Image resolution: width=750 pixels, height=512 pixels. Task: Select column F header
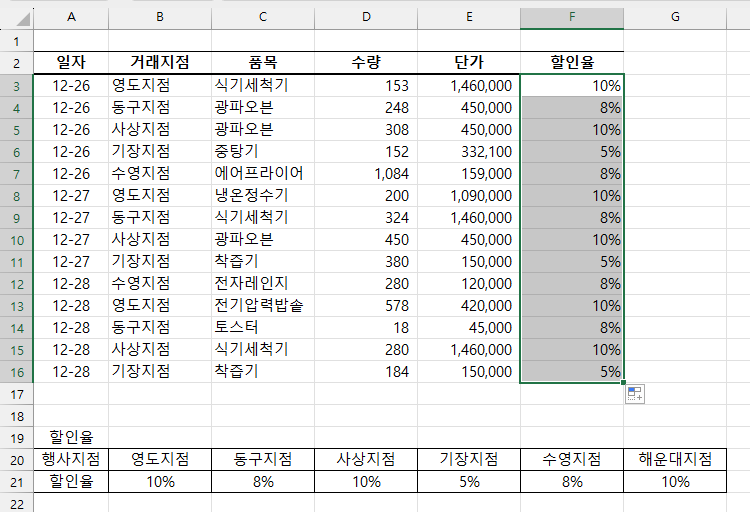tap(572, 17)
